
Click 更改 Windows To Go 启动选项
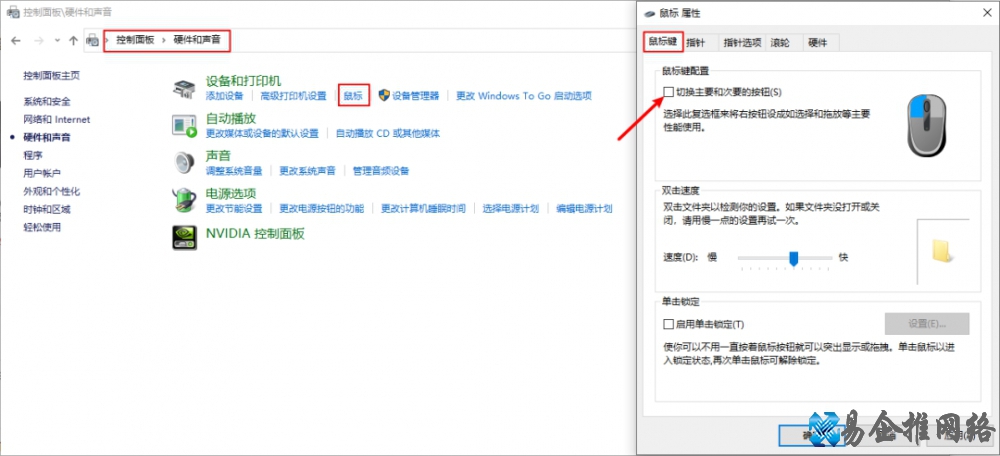click(x=524, y=96)
